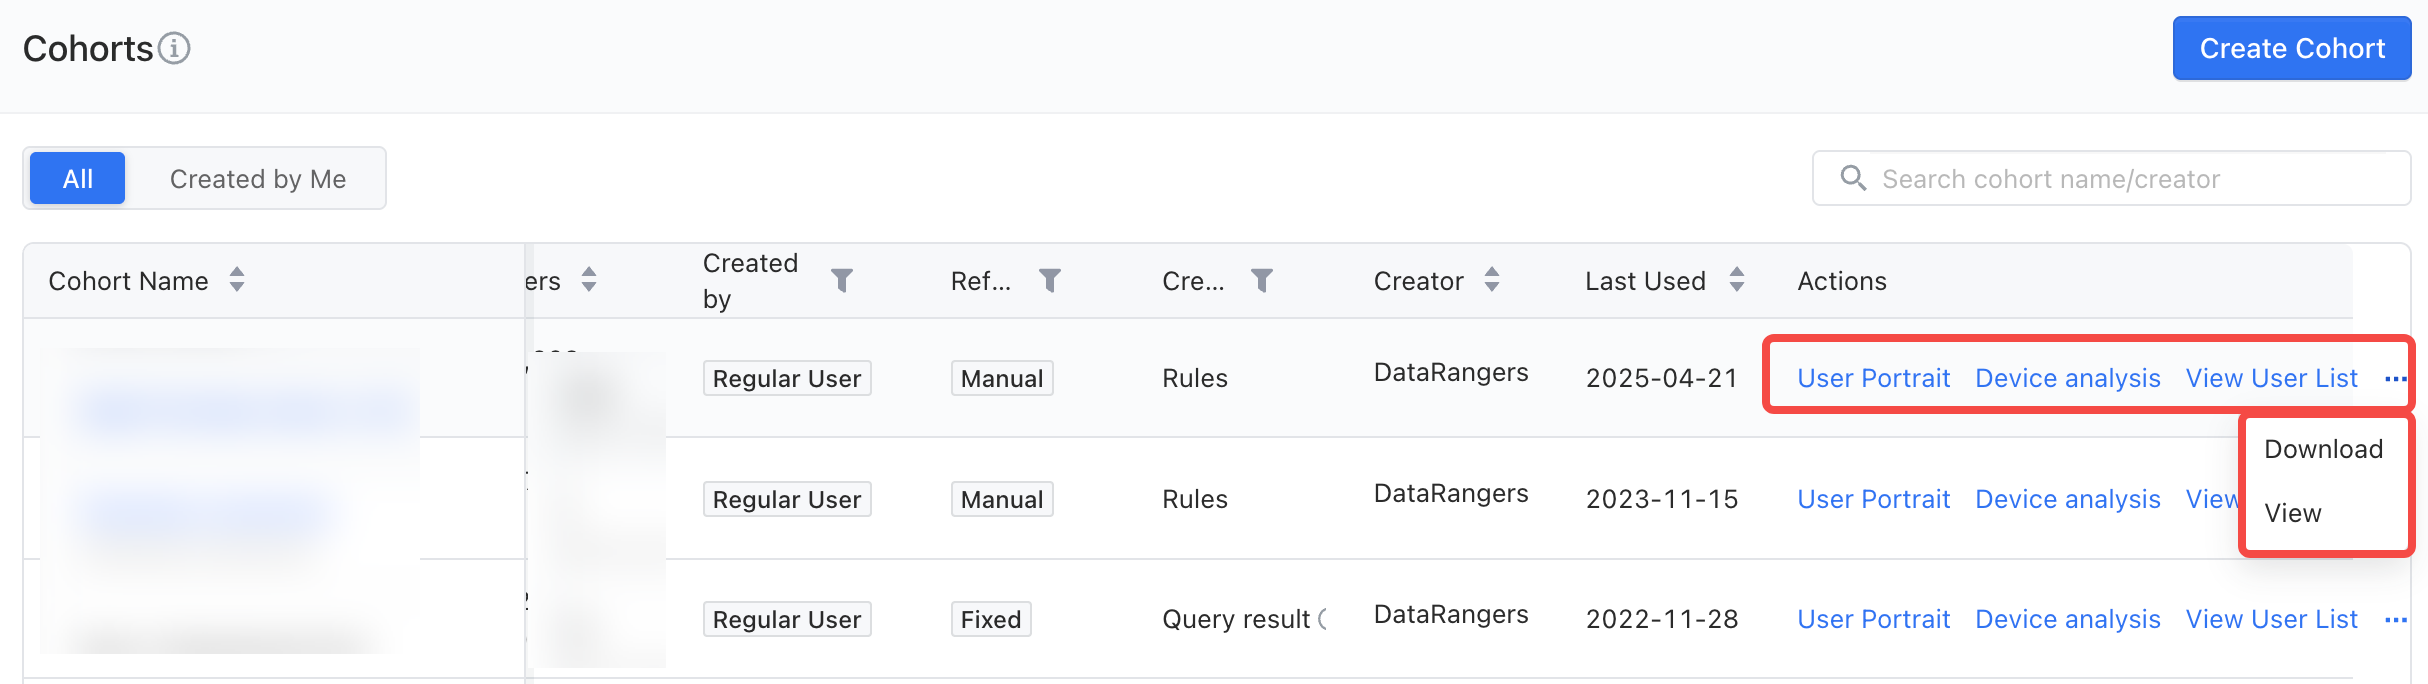Click DataRangers creator in 2022-11-28 row

(x=1451, y=614)
